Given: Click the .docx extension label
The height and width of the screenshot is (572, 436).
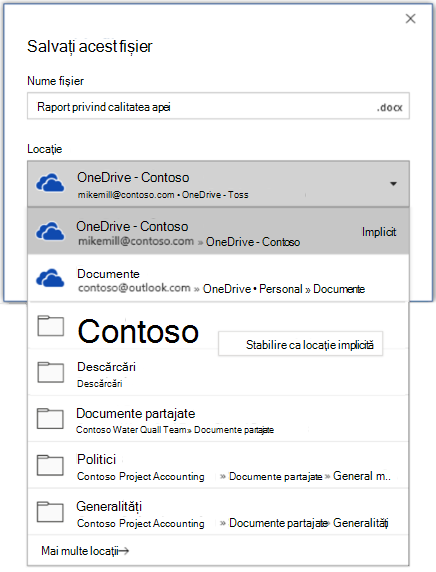Looking at the screenshot, I should point(389,108).
